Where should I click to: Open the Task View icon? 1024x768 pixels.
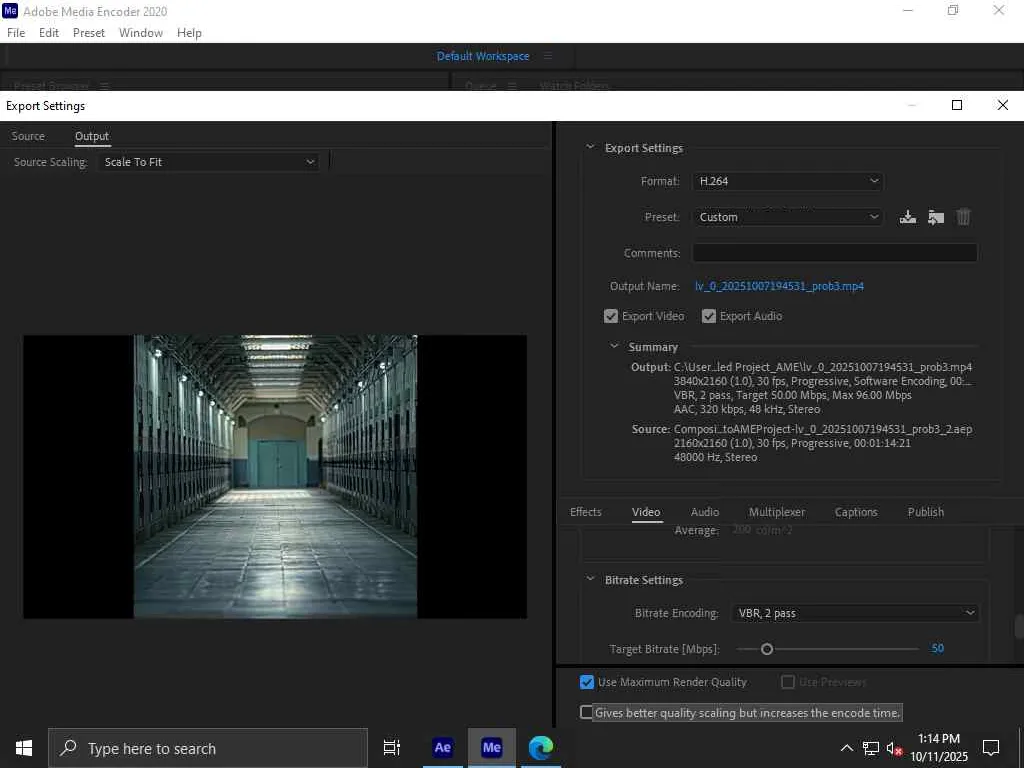tap(392, 748)
